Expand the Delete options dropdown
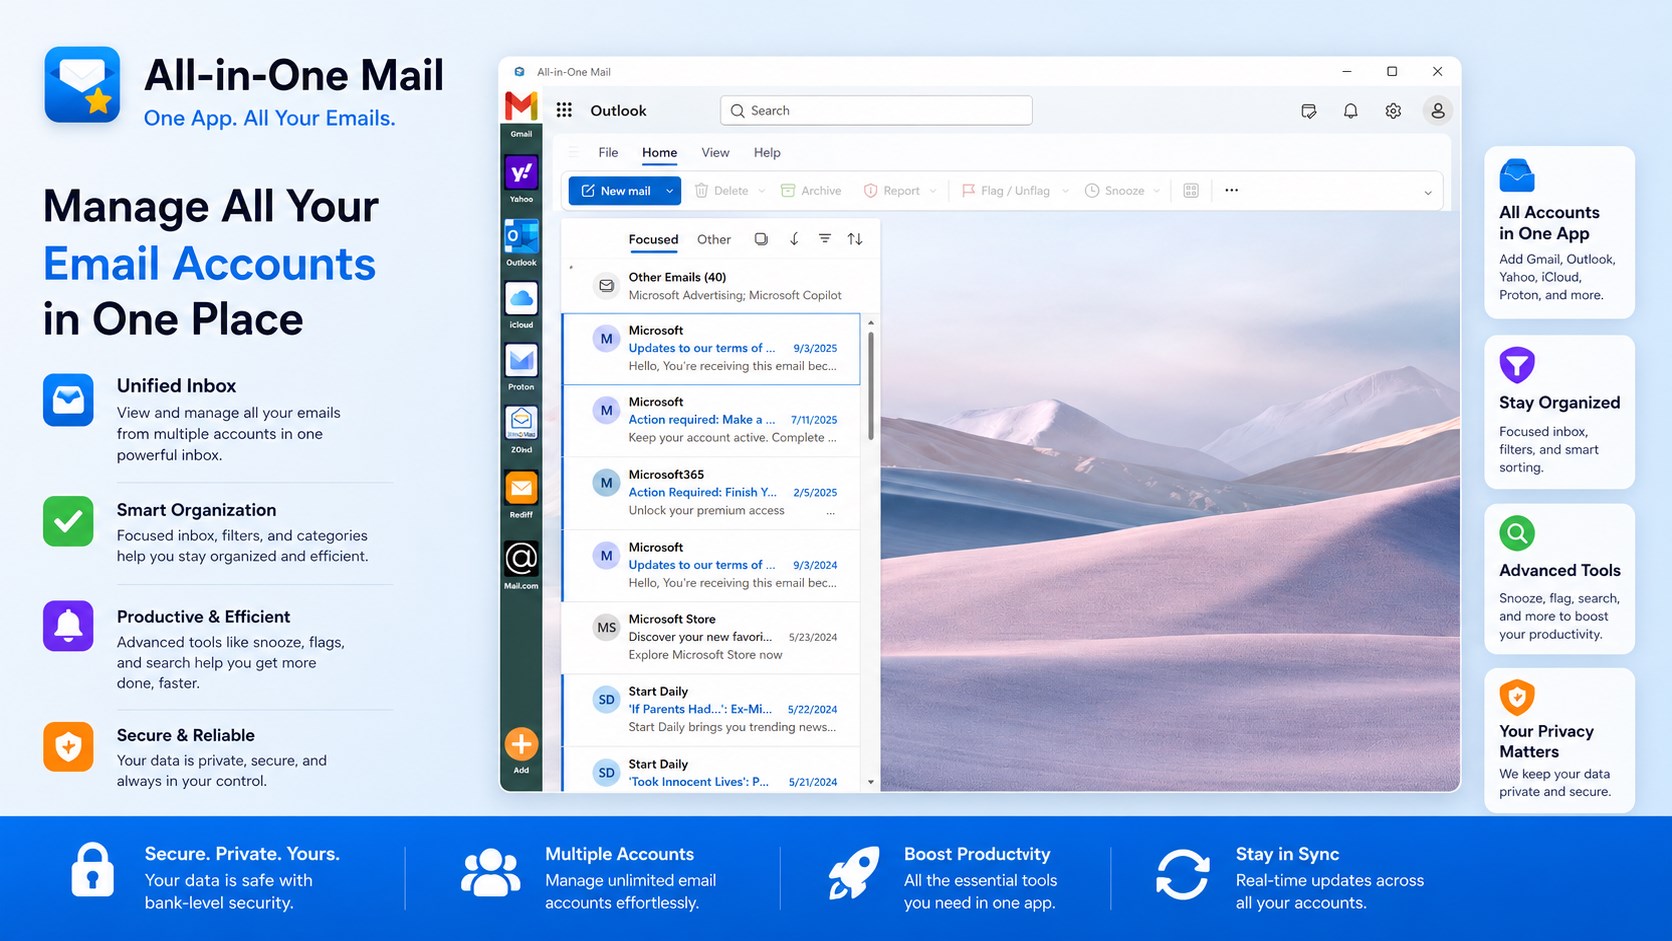Viewport: 1672px width, 941px height. point(762,191)
